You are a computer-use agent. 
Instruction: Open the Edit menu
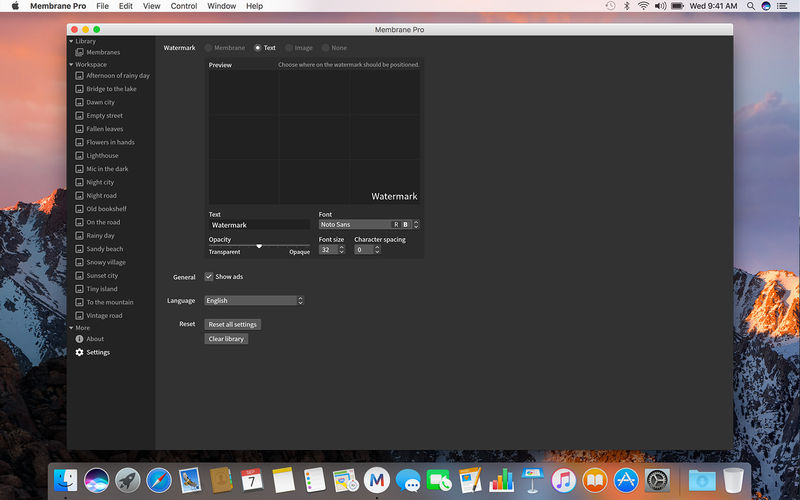pos(126,6)
